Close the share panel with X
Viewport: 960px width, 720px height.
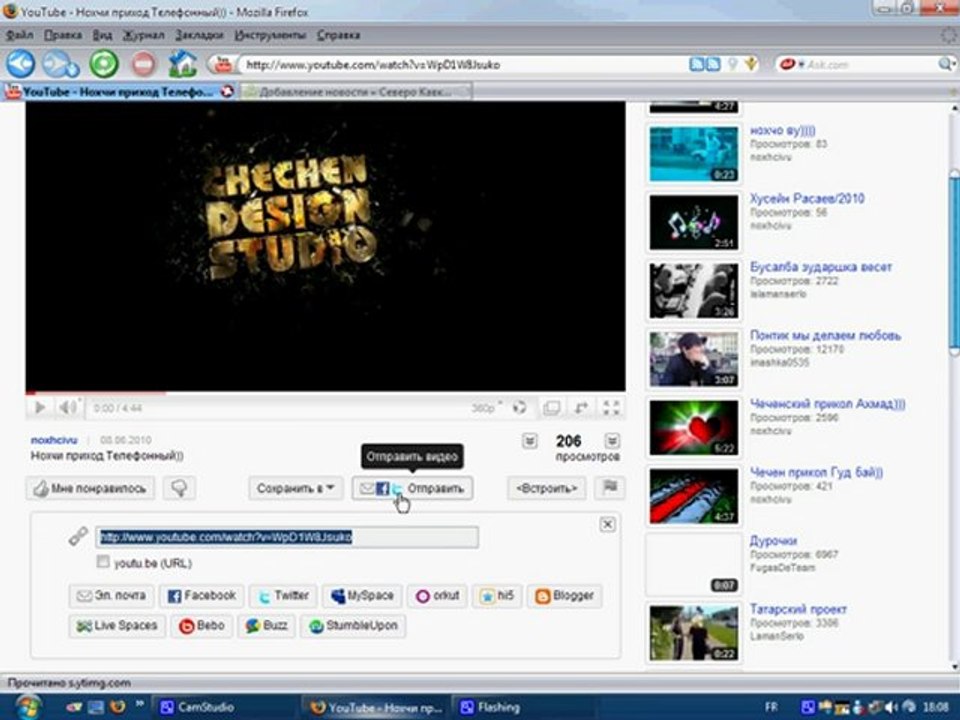click(607, 525)
